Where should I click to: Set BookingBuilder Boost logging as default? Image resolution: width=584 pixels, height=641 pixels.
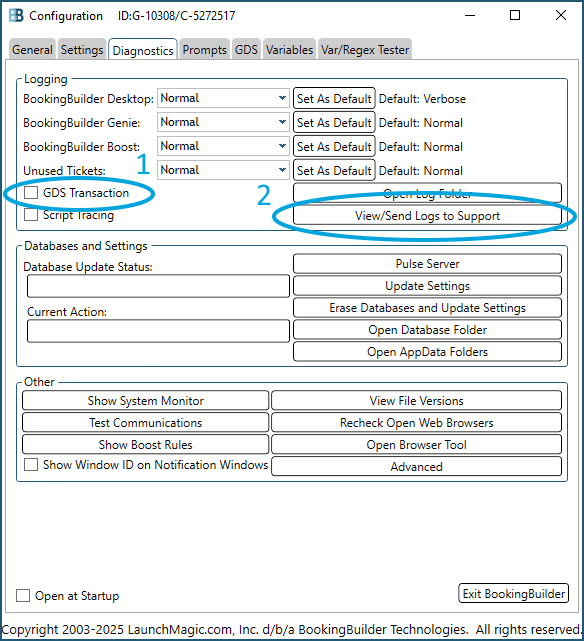[x=334, y=147]
